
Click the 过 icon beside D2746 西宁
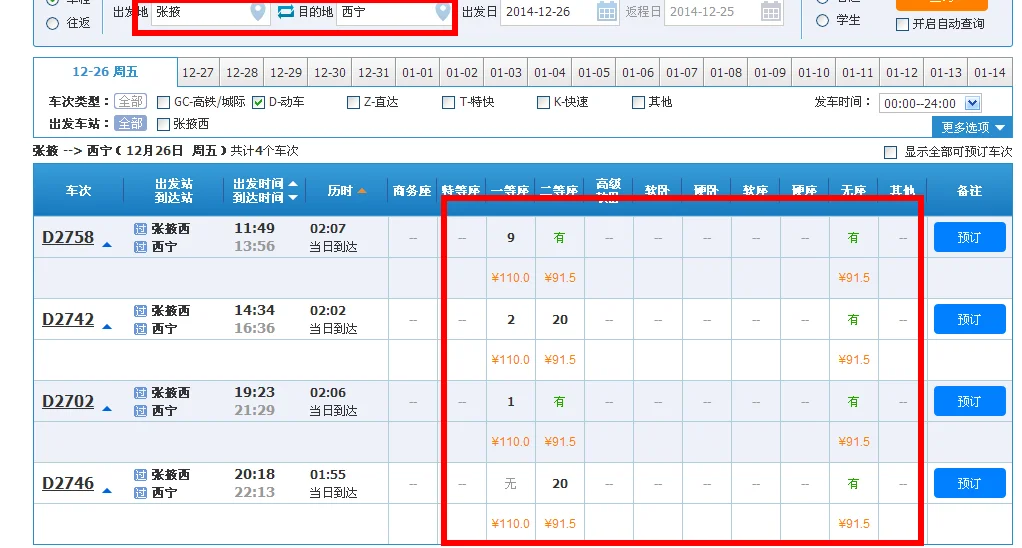click(140, 493)
